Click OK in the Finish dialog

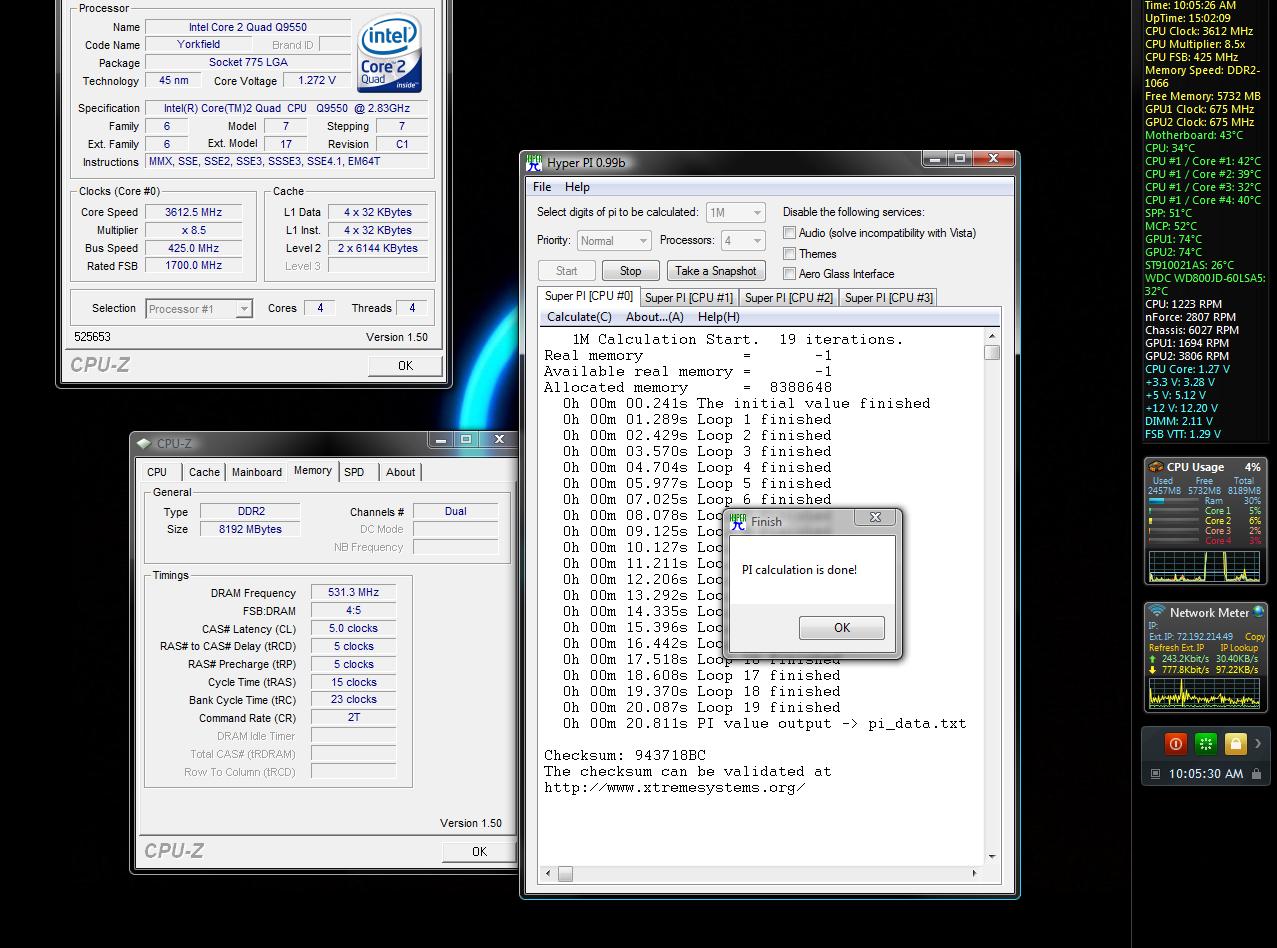coord(842,627)
